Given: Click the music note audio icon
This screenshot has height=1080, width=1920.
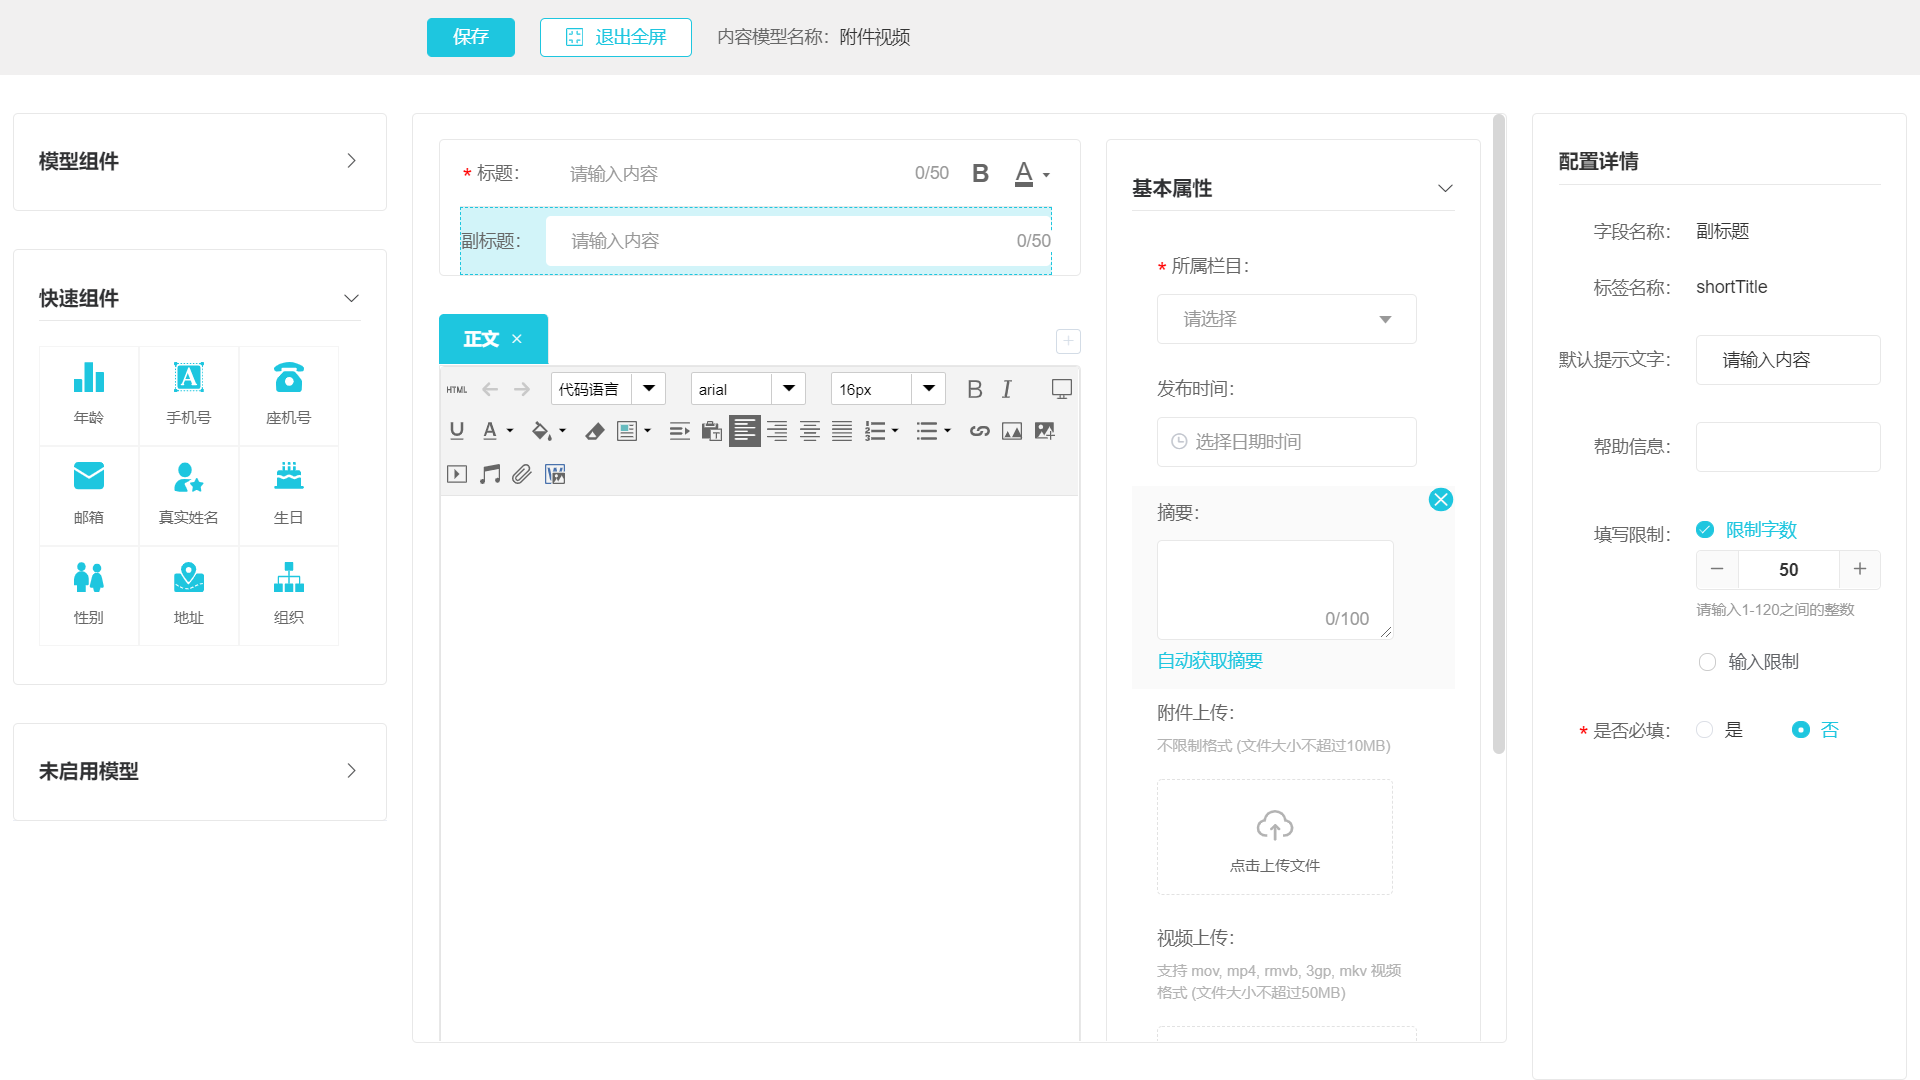Looking at the screenshot, I should [489, 474].
